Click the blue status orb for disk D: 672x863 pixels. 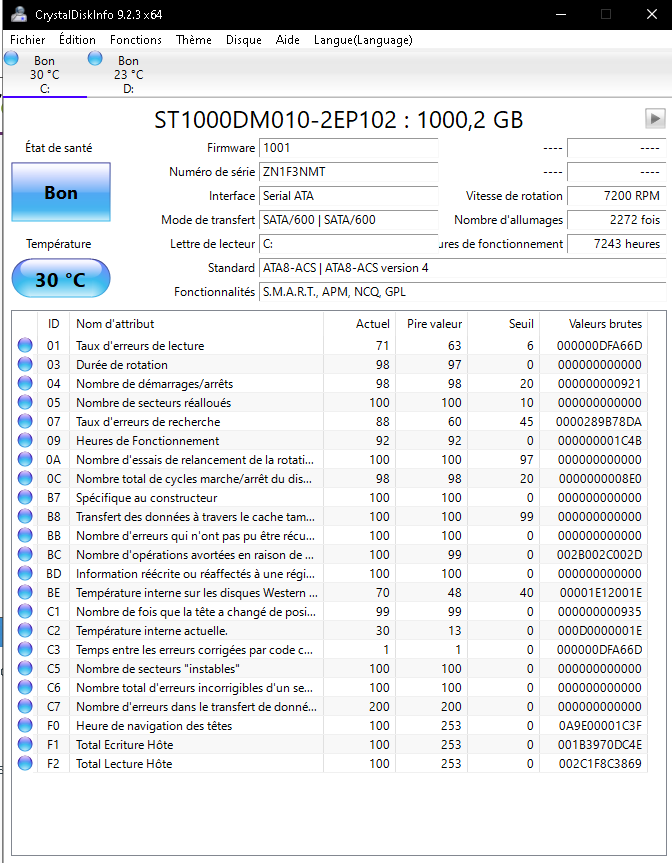[95, 58]
